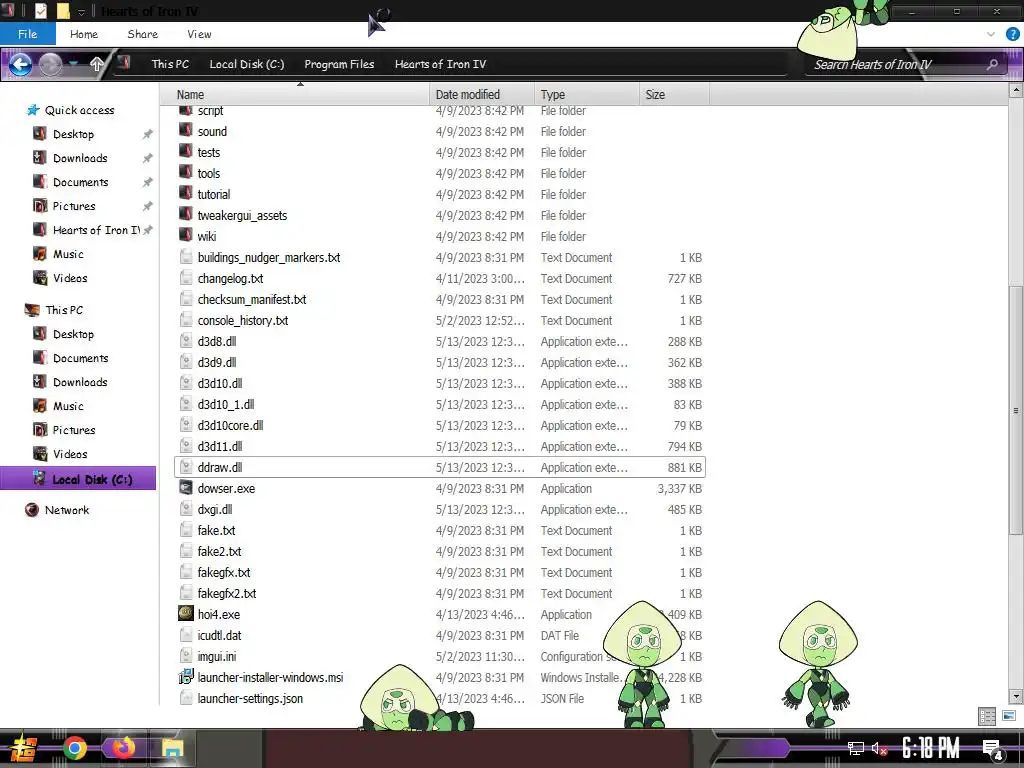Open Music icon under Quick access
Screen dimensions: 1024x768
click(40, 253)
